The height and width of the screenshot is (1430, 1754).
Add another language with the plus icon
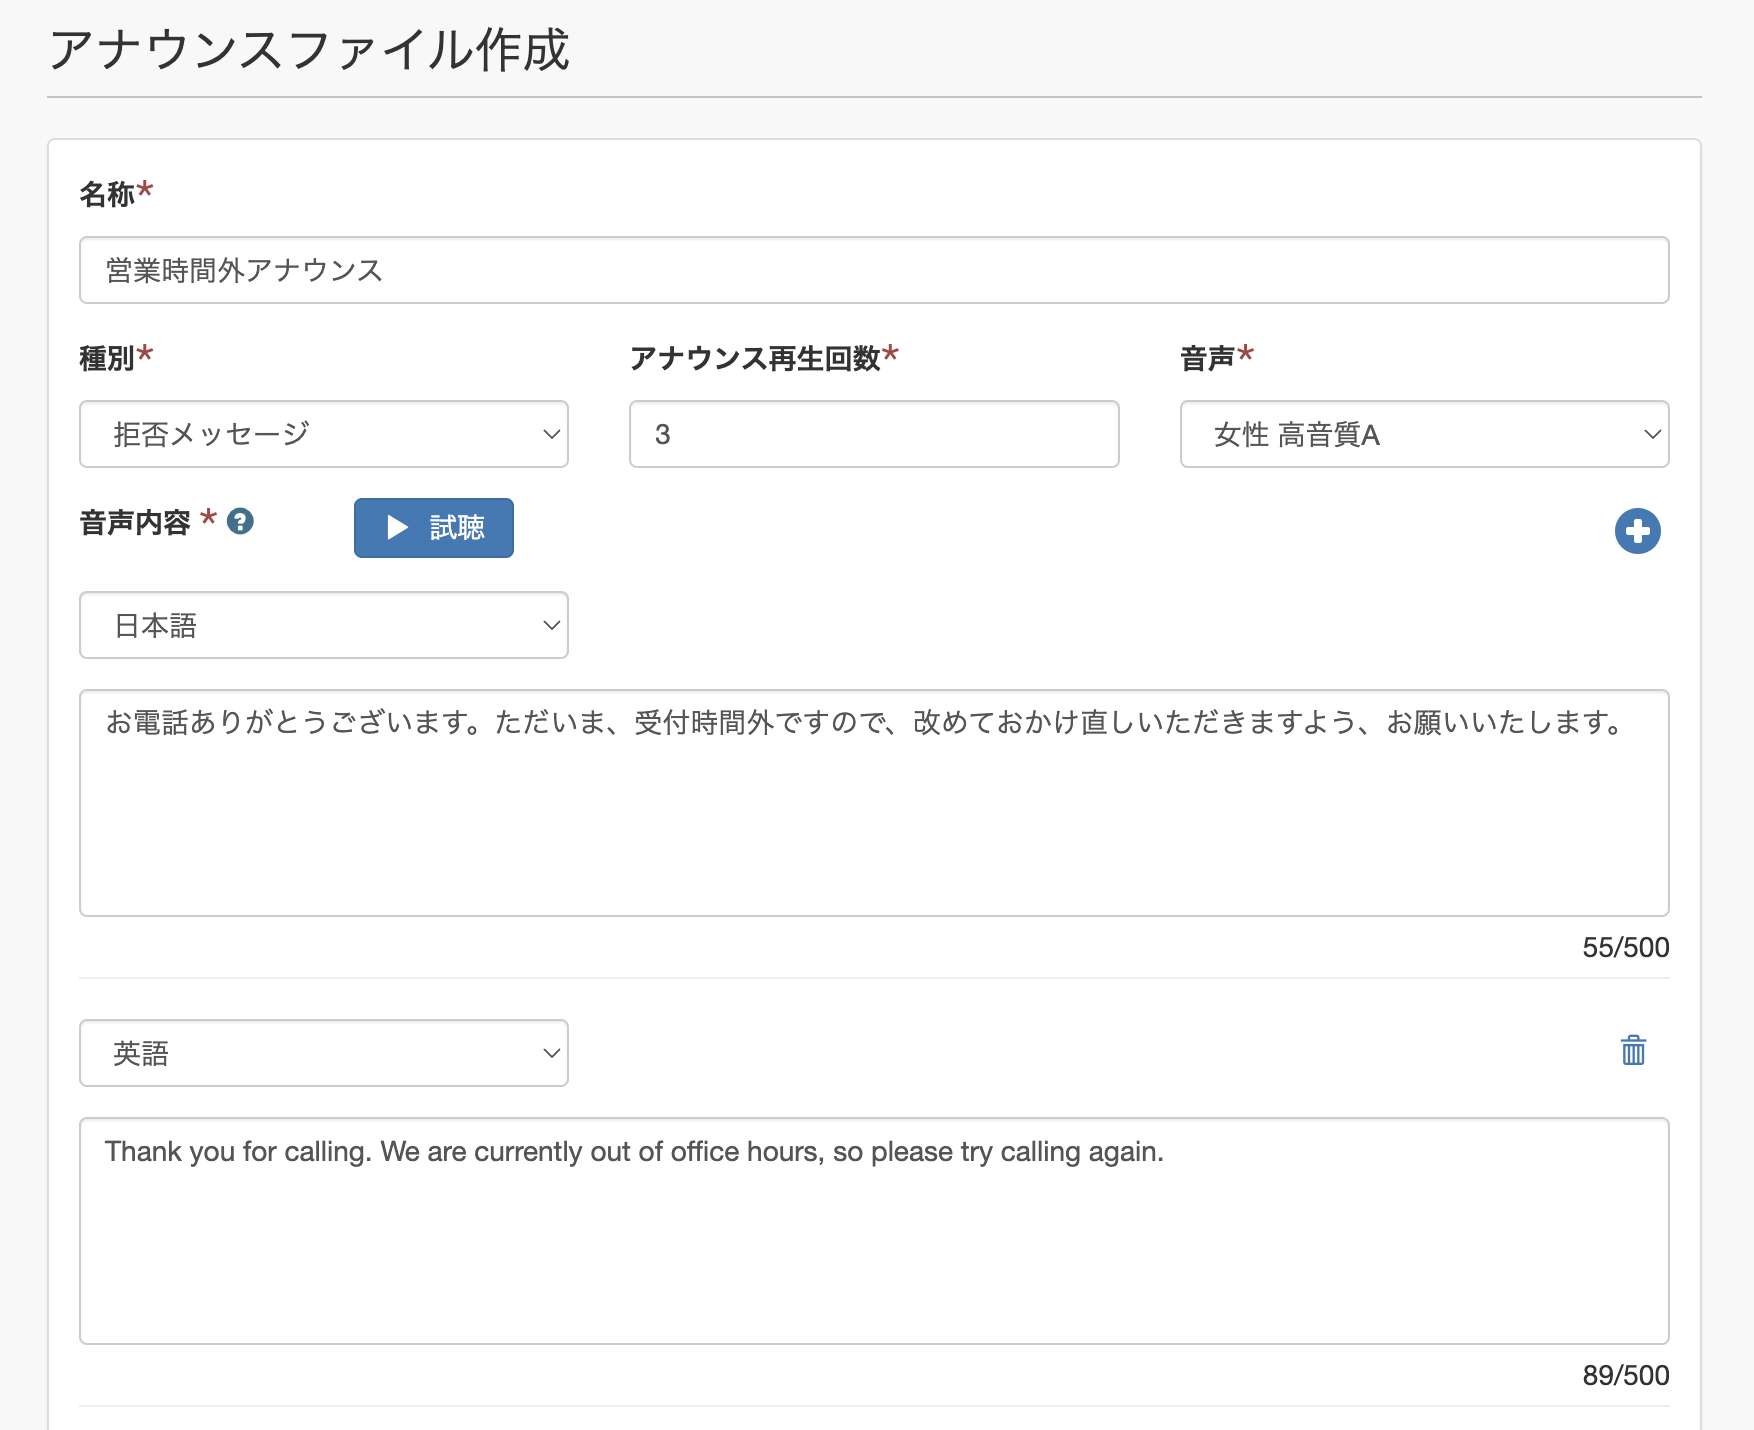click(1638, 531)
